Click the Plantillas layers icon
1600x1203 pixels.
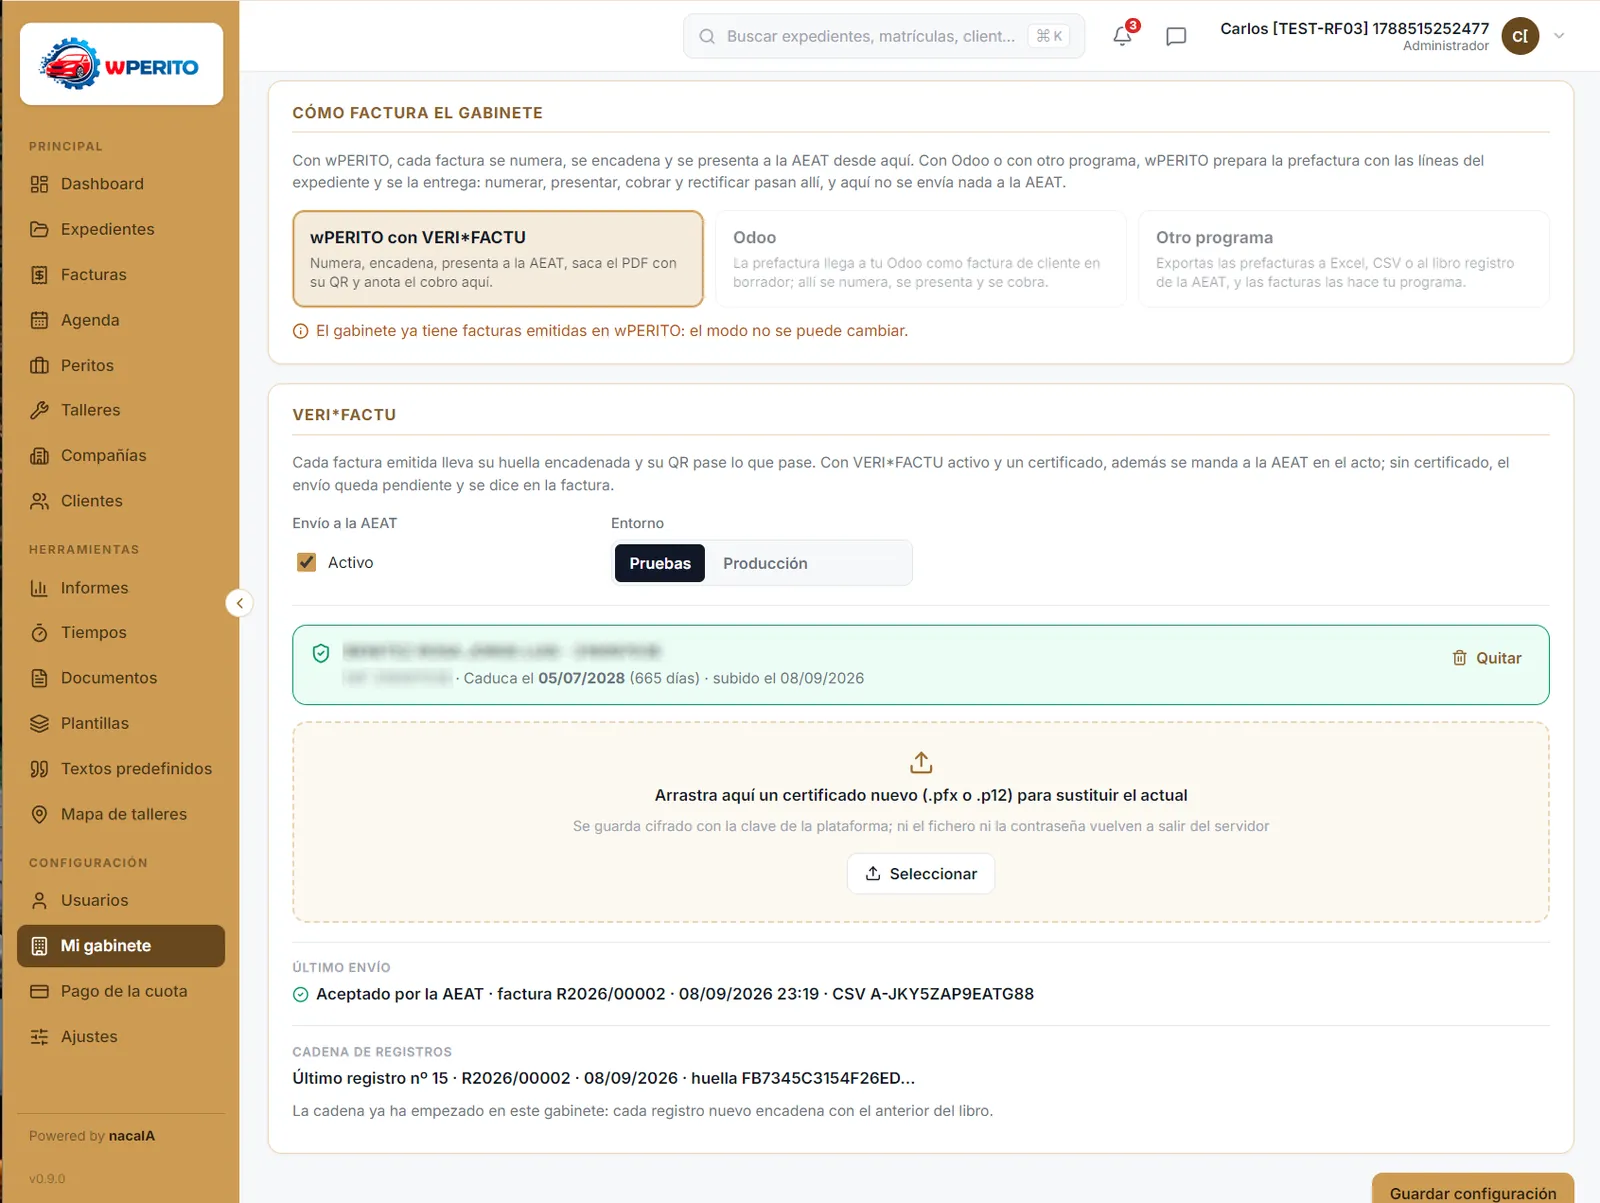(x=39, y=723)
